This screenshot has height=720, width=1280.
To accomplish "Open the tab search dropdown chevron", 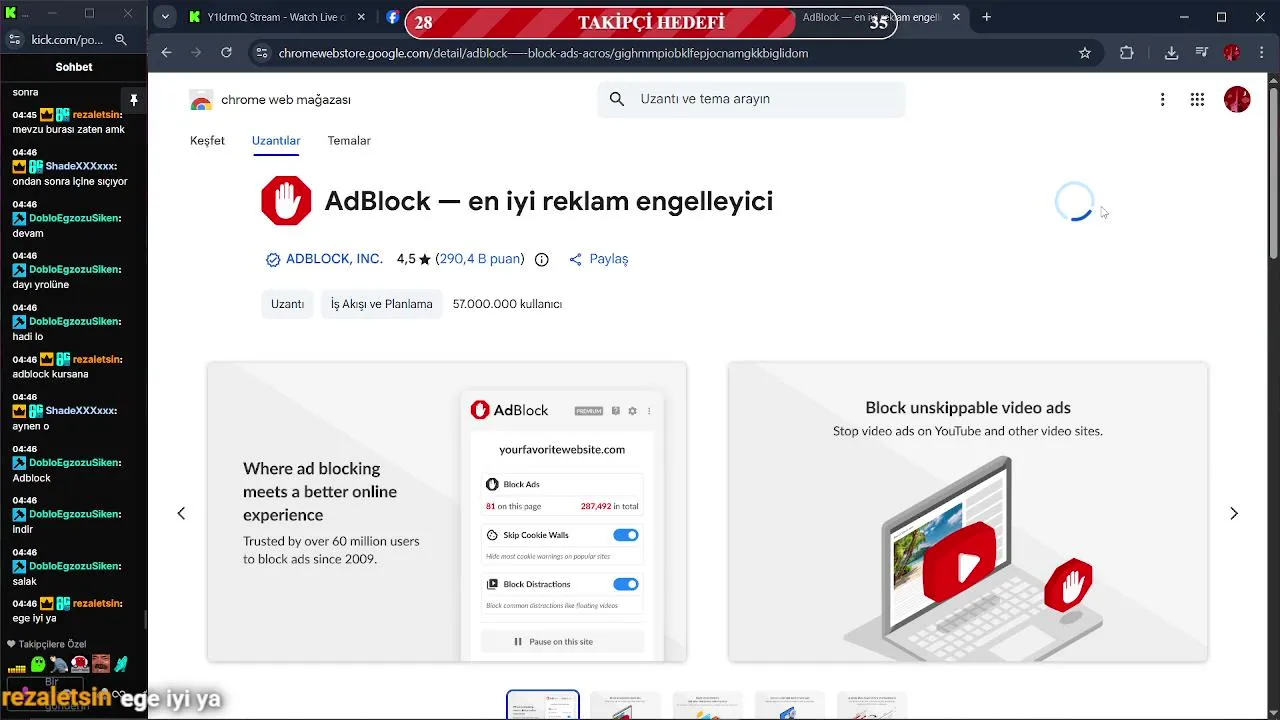I will pyautogui.click(x=165, y=17).
